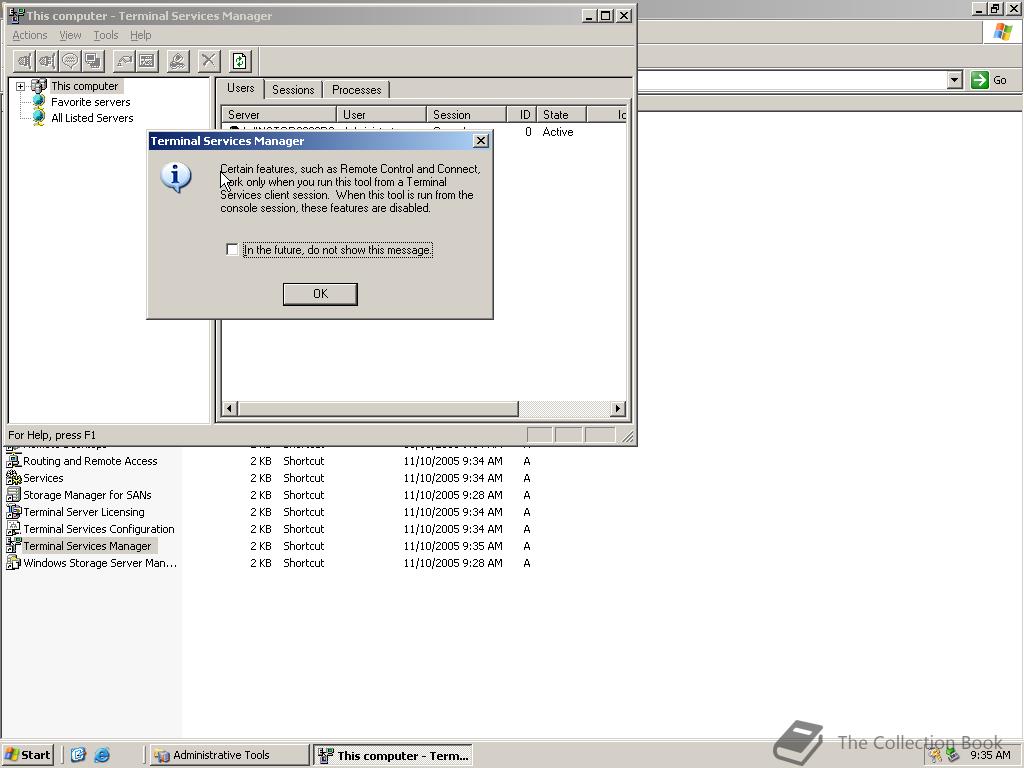Click 'This computer - Term...' taskbar button
Viewport: 1024px width, 768px height.
(x=393, y=756)
